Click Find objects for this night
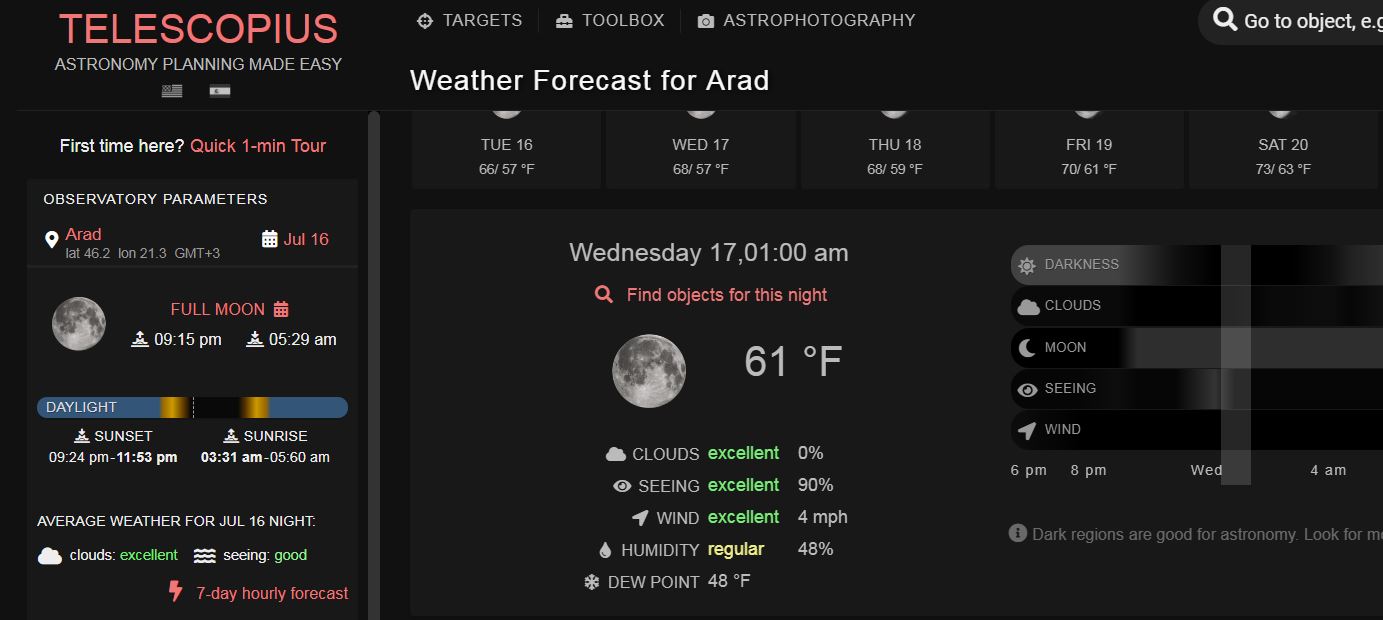The height and width of the screenshot is (620, 1383). [x=711, y=295]
